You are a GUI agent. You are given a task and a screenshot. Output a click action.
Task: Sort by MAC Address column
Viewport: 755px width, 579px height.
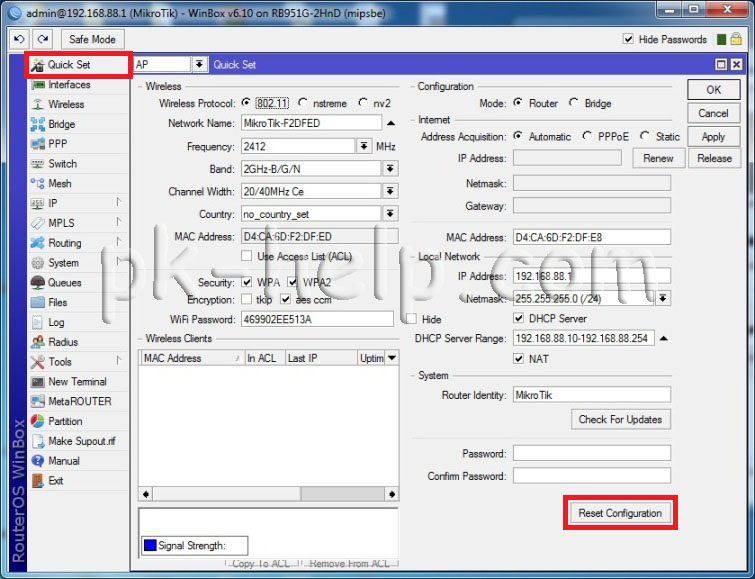pyautogui.click(x=192, y=358)
